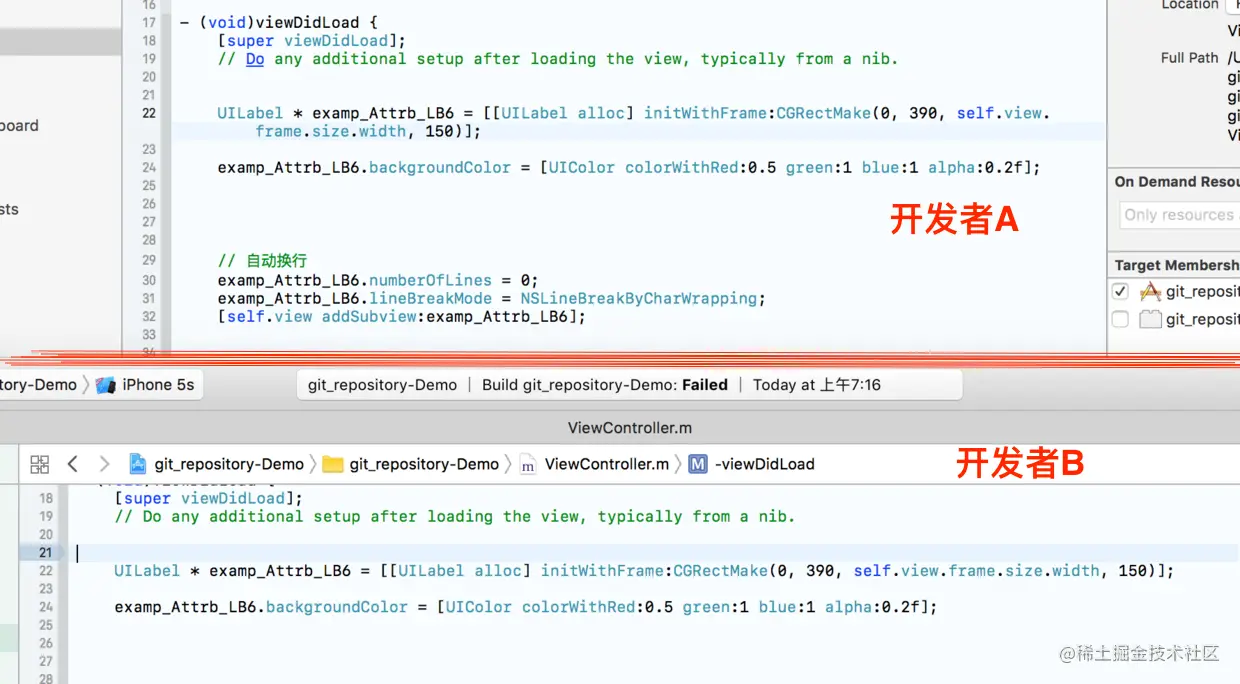Go forward with the jump bar chevron
The height and width of the screenshot is (684, 1240).
[x=104, y=464]
